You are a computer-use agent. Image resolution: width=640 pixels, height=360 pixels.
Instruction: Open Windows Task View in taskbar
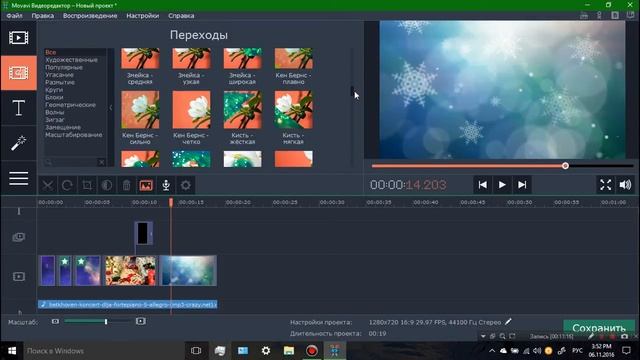(x=196, y=351)
